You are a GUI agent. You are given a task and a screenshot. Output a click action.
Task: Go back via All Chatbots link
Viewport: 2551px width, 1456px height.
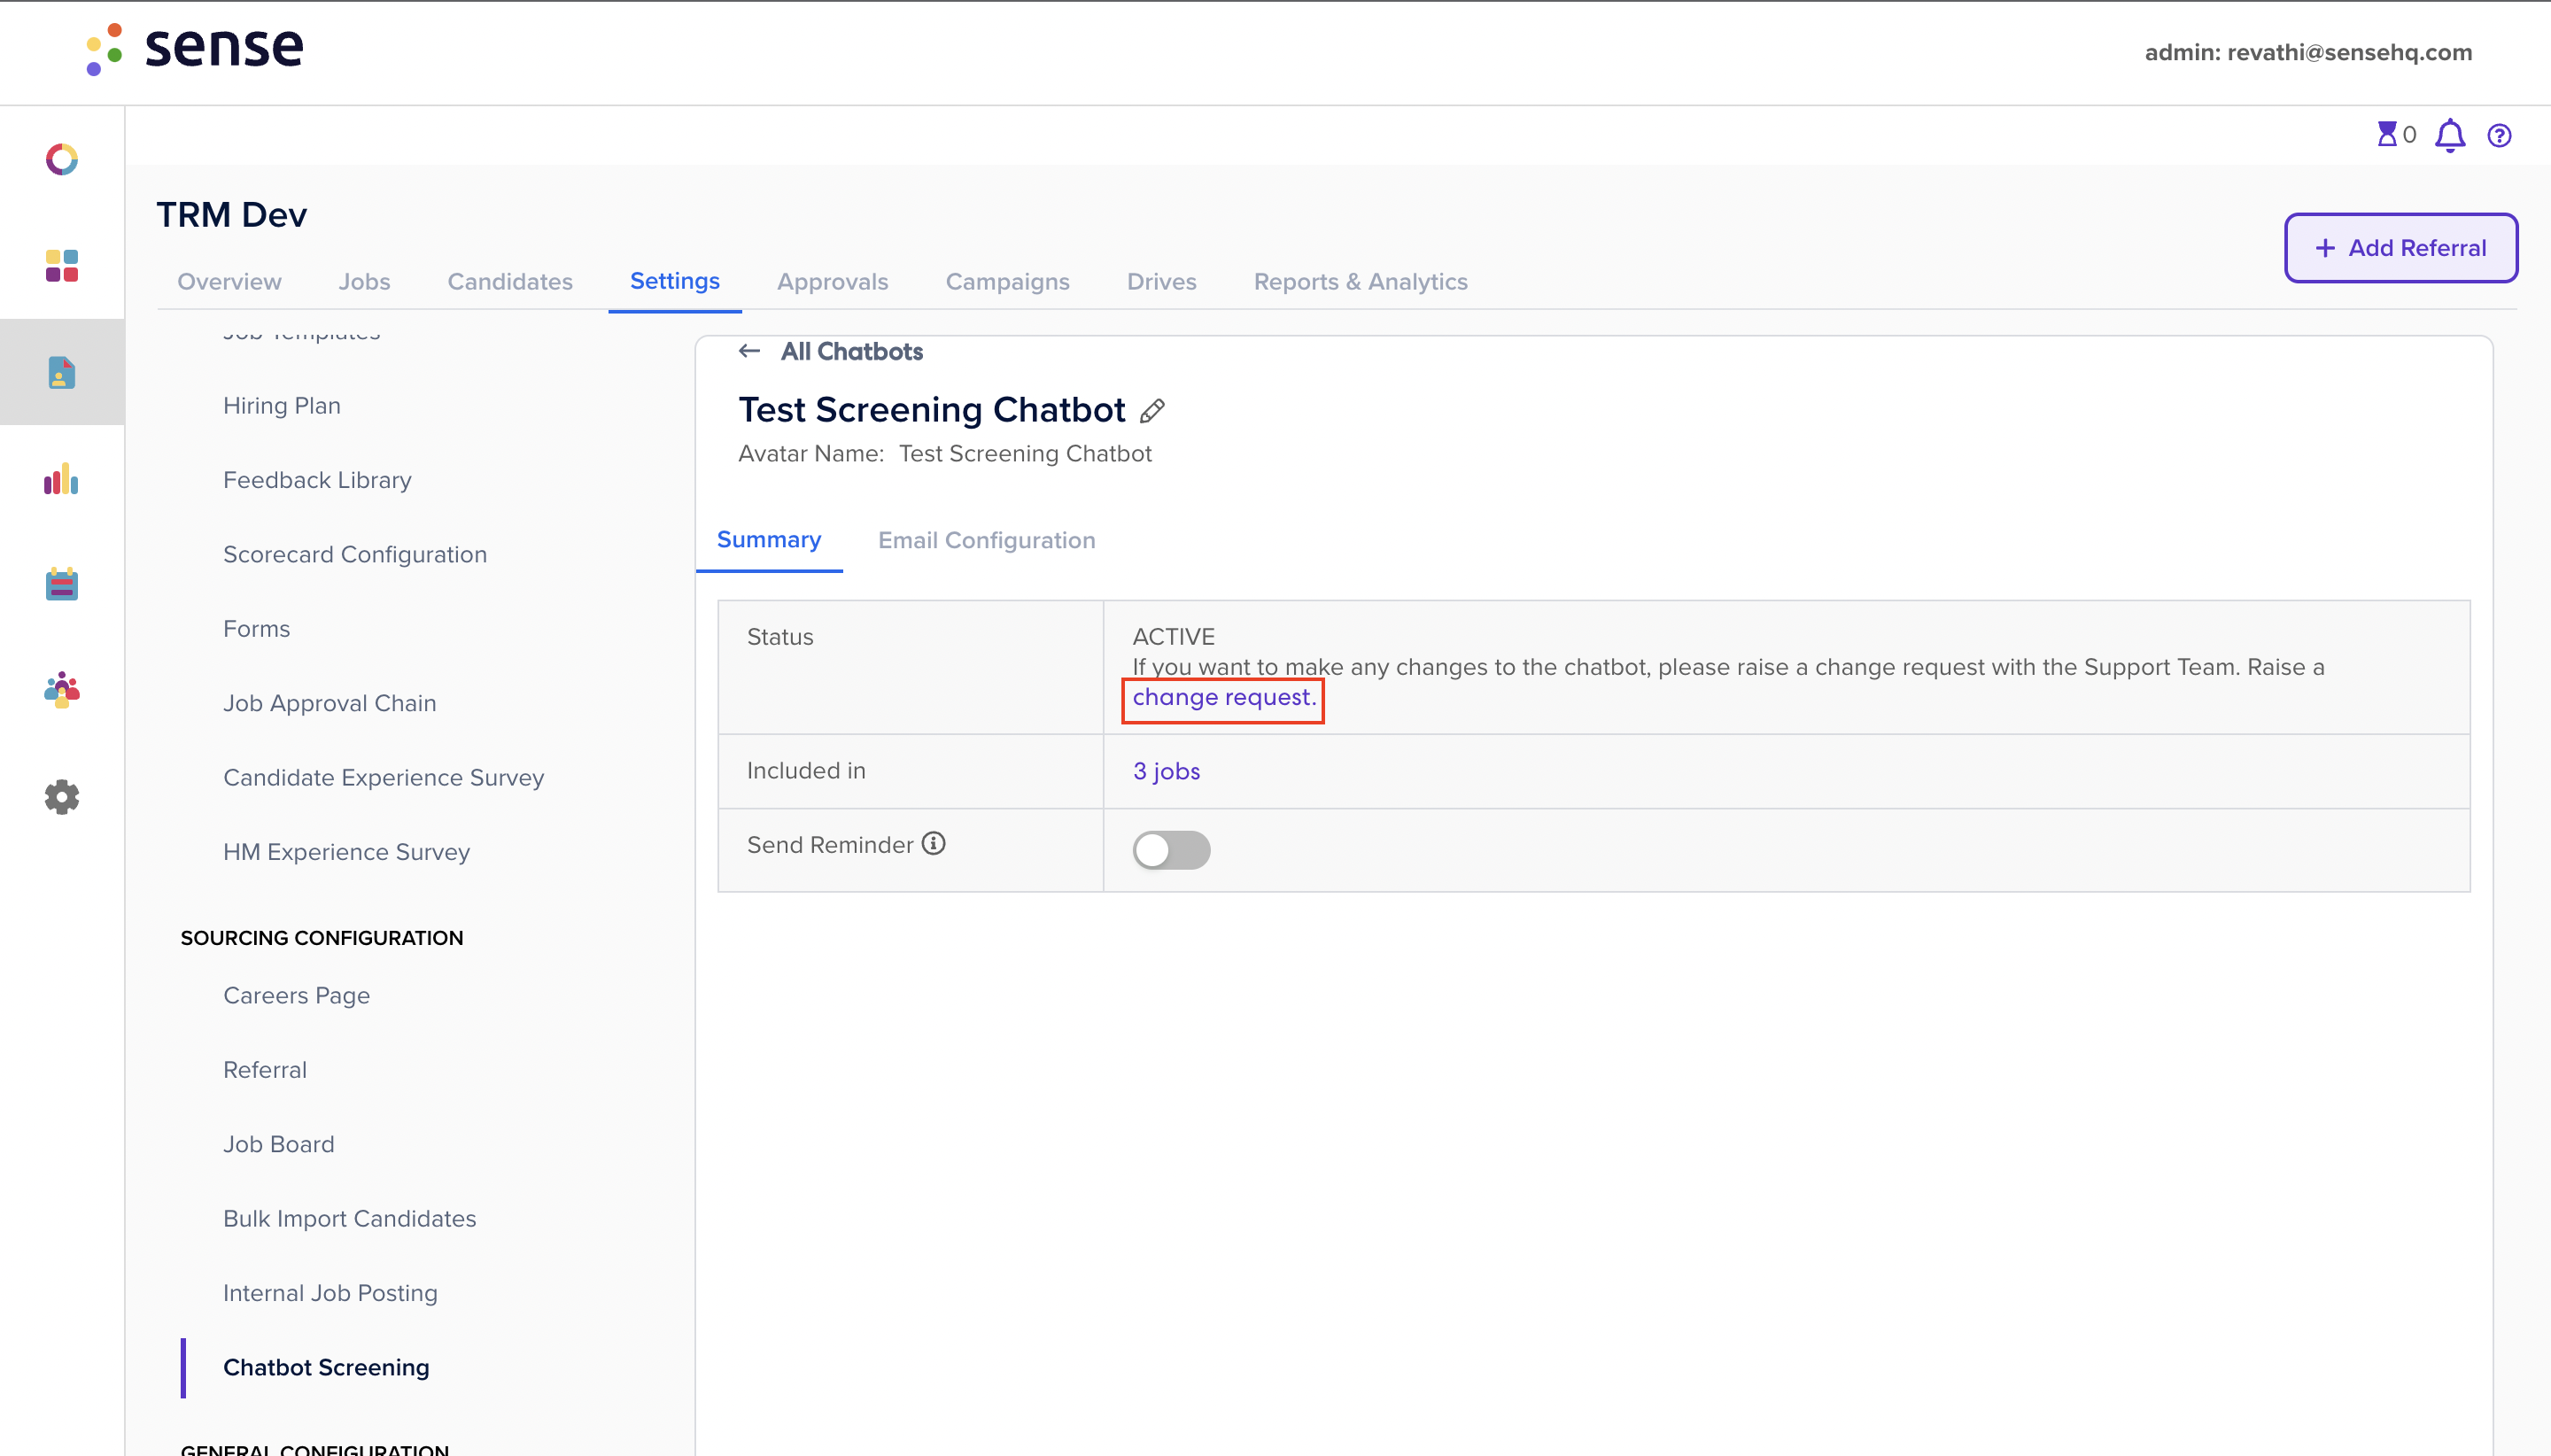coord(852,351)
